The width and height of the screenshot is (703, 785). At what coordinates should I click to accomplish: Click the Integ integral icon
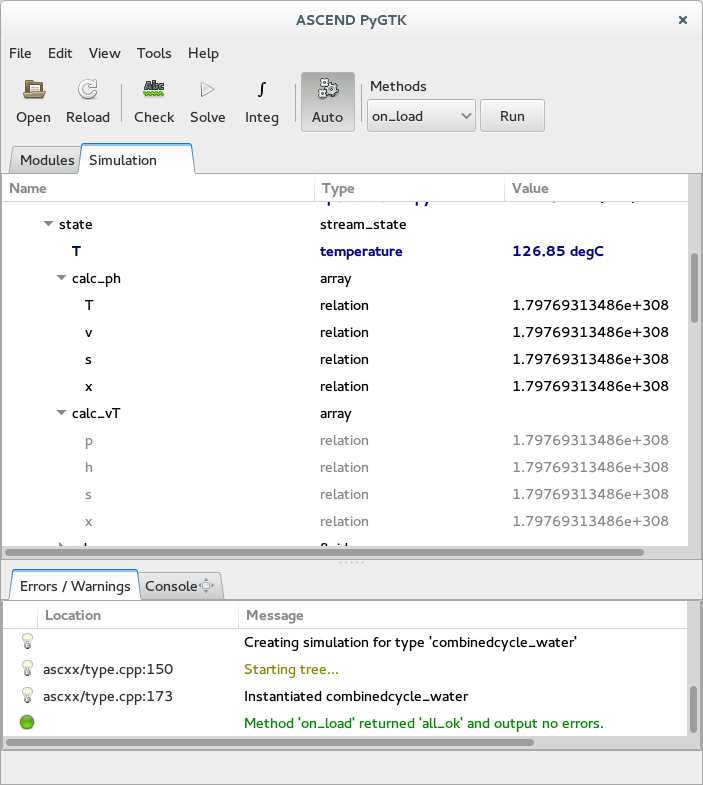261,90
